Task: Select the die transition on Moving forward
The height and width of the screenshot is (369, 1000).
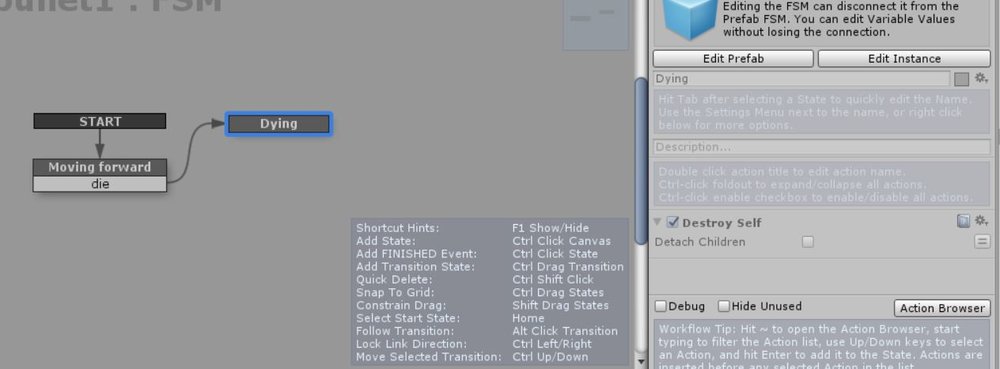Action: coord(100,184)
